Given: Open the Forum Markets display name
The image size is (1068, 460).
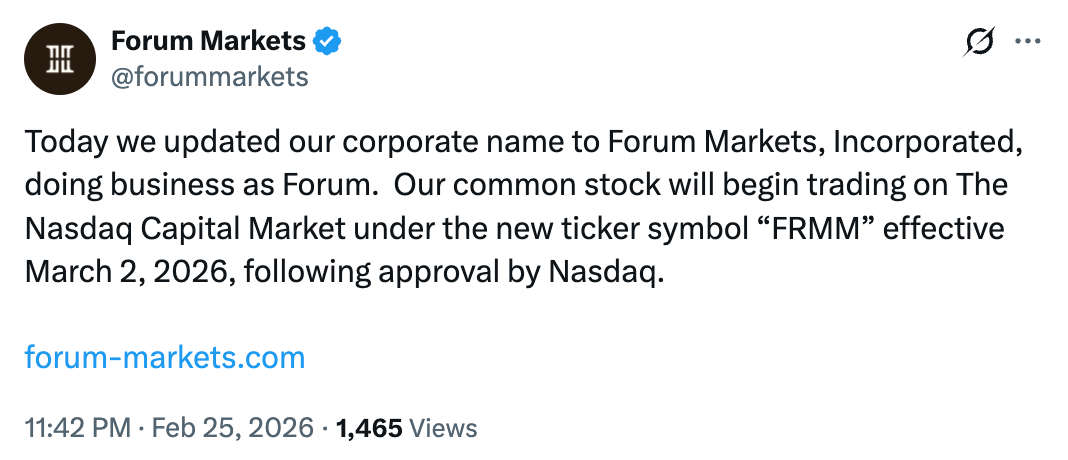Looking at the screenshot, I should coord(208,41).
